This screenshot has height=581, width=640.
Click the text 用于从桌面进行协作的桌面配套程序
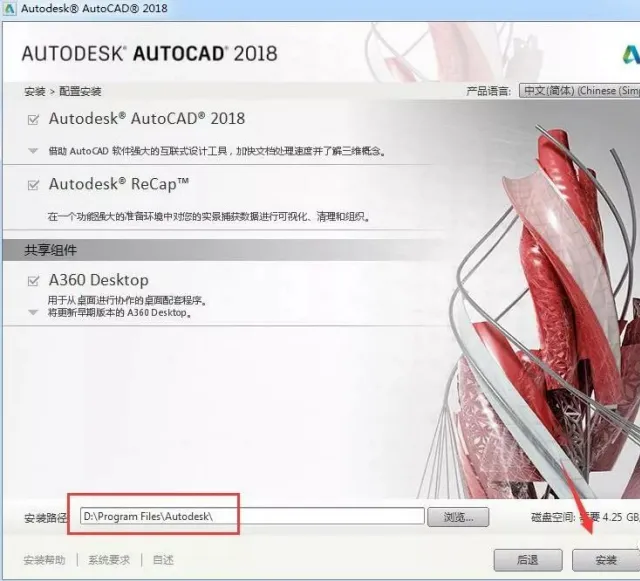pyautogui.click(x=127, y=301)
